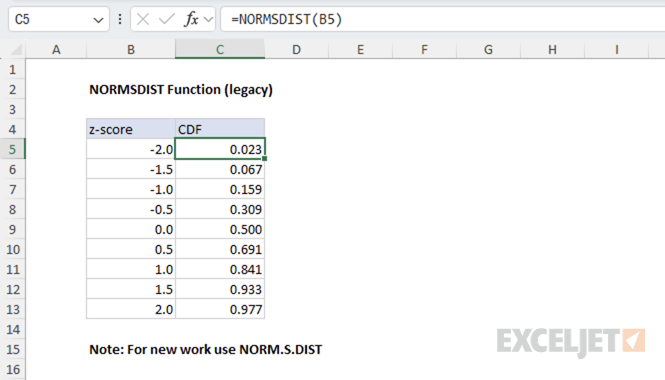Select the cell showing 0.159
This screenshot has width=665, height=380.
220,189
